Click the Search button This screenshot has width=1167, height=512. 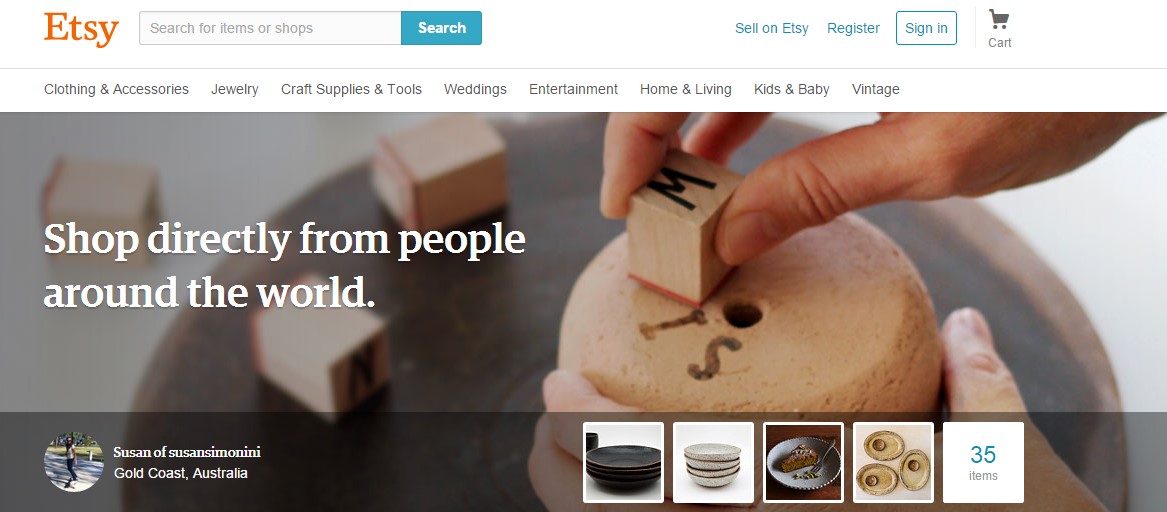[x=441, y=28]
